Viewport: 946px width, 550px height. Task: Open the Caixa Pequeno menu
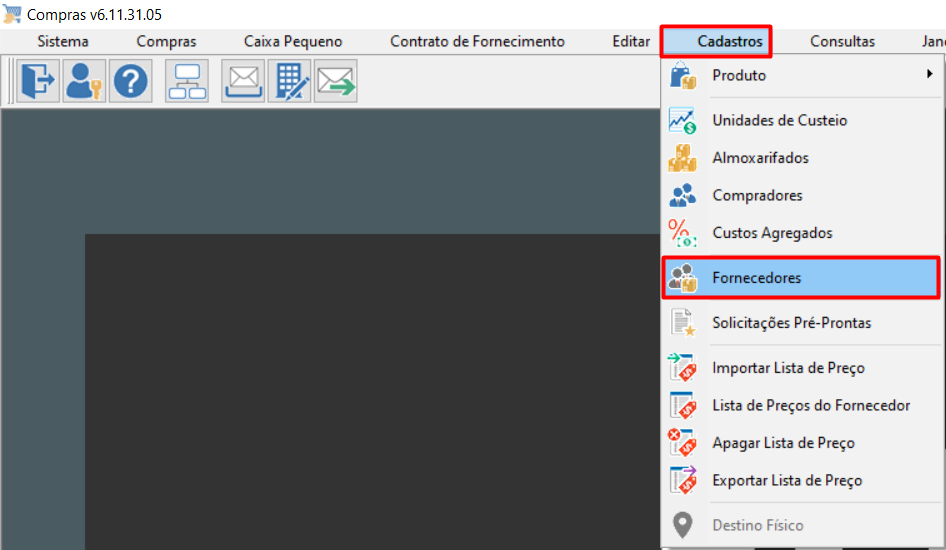(x=293, y=42)
